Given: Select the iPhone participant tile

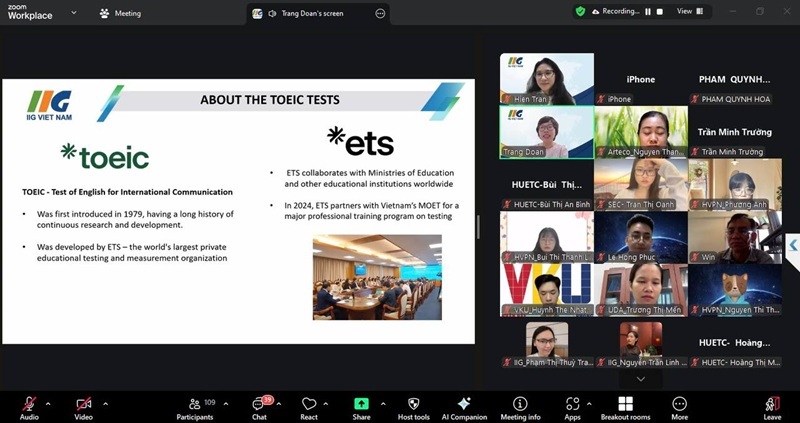Looking at the screenshot, I should tap(641, 79).
